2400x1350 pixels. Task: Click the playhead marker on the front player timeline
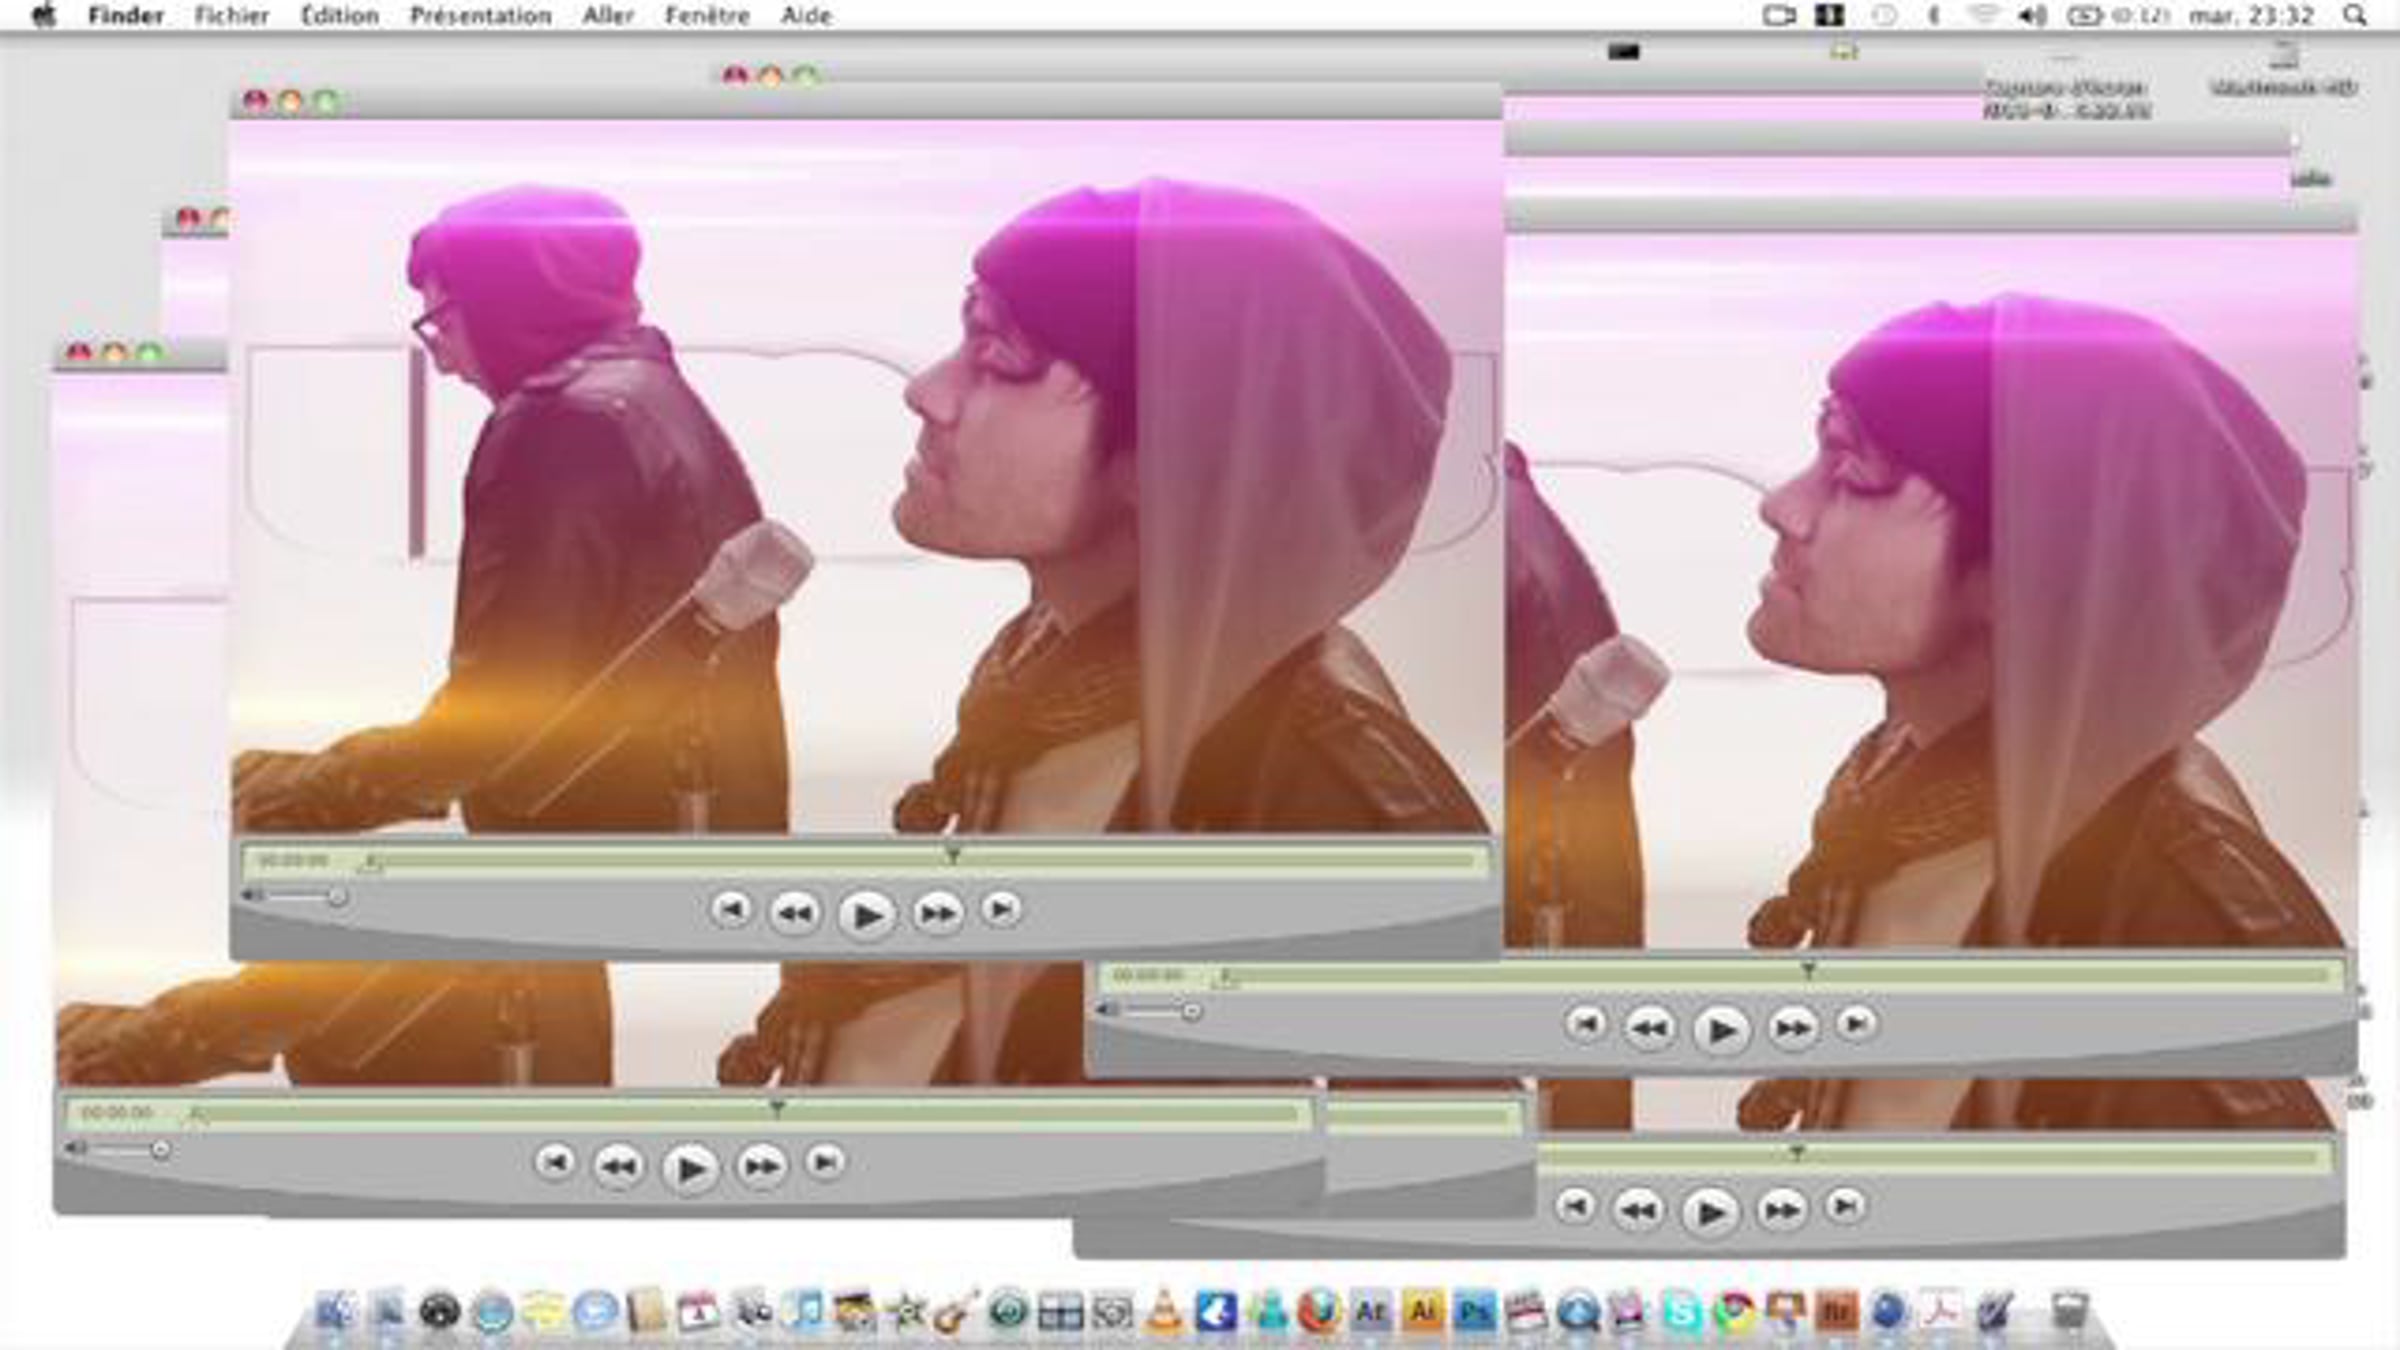(x=953, y=855)
